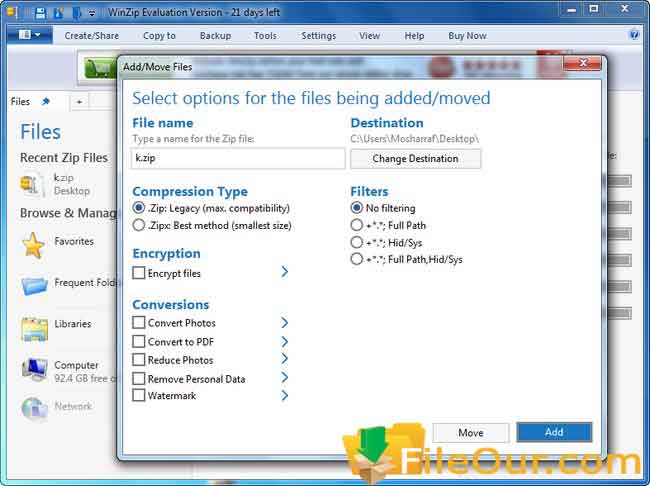
Task: Open recent k.zip Desktop entry
Action: pyautogui.click(x=72, y=184)
